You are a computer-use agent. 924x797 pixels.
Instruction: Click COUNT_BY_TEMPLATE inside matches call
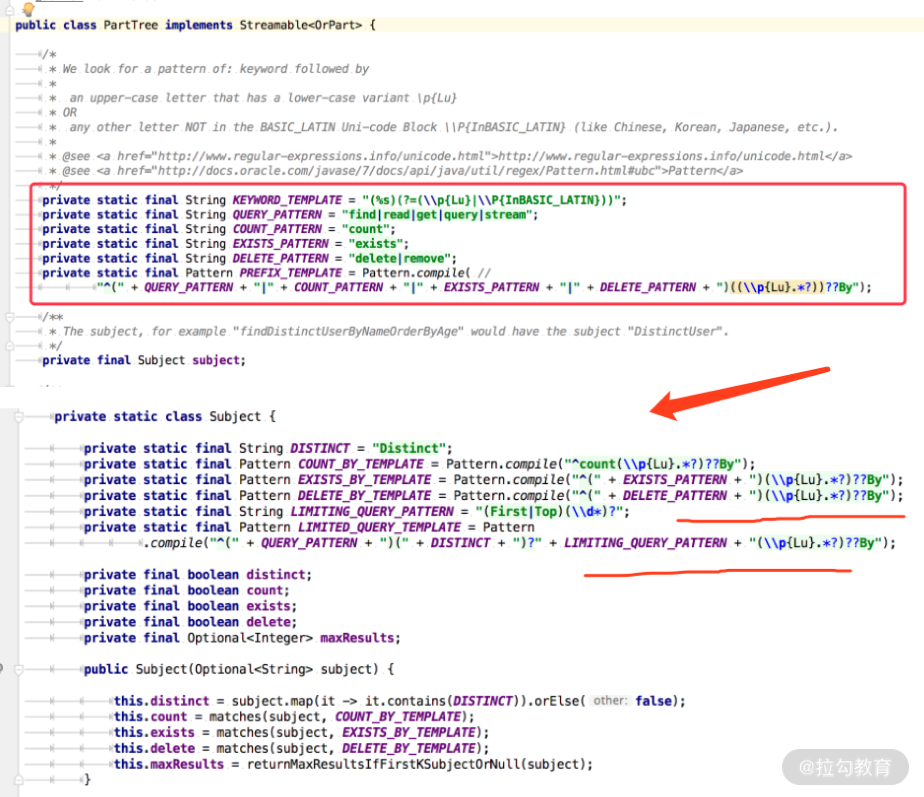[x=398, y=717]
